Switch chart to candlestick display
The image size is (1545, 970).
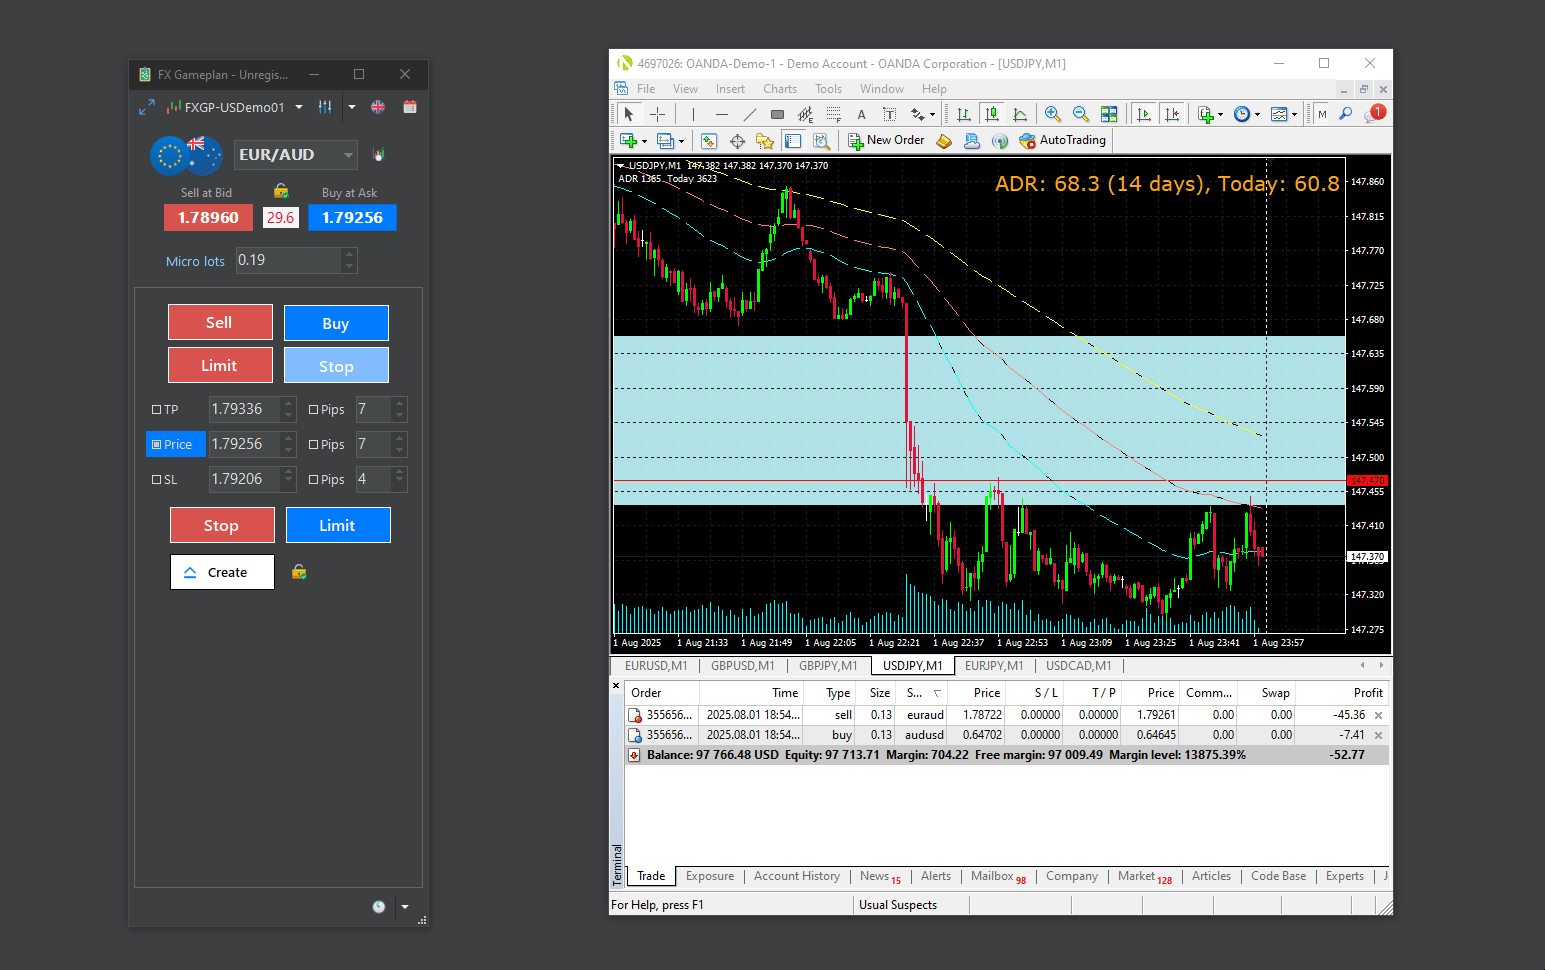pos(991,114)
